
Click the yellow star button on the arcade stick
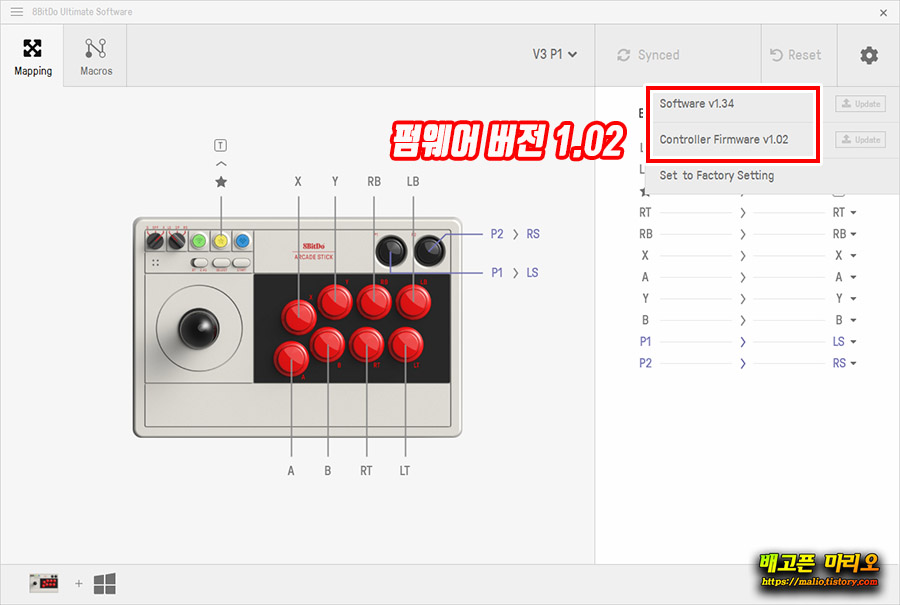(221, 241)
